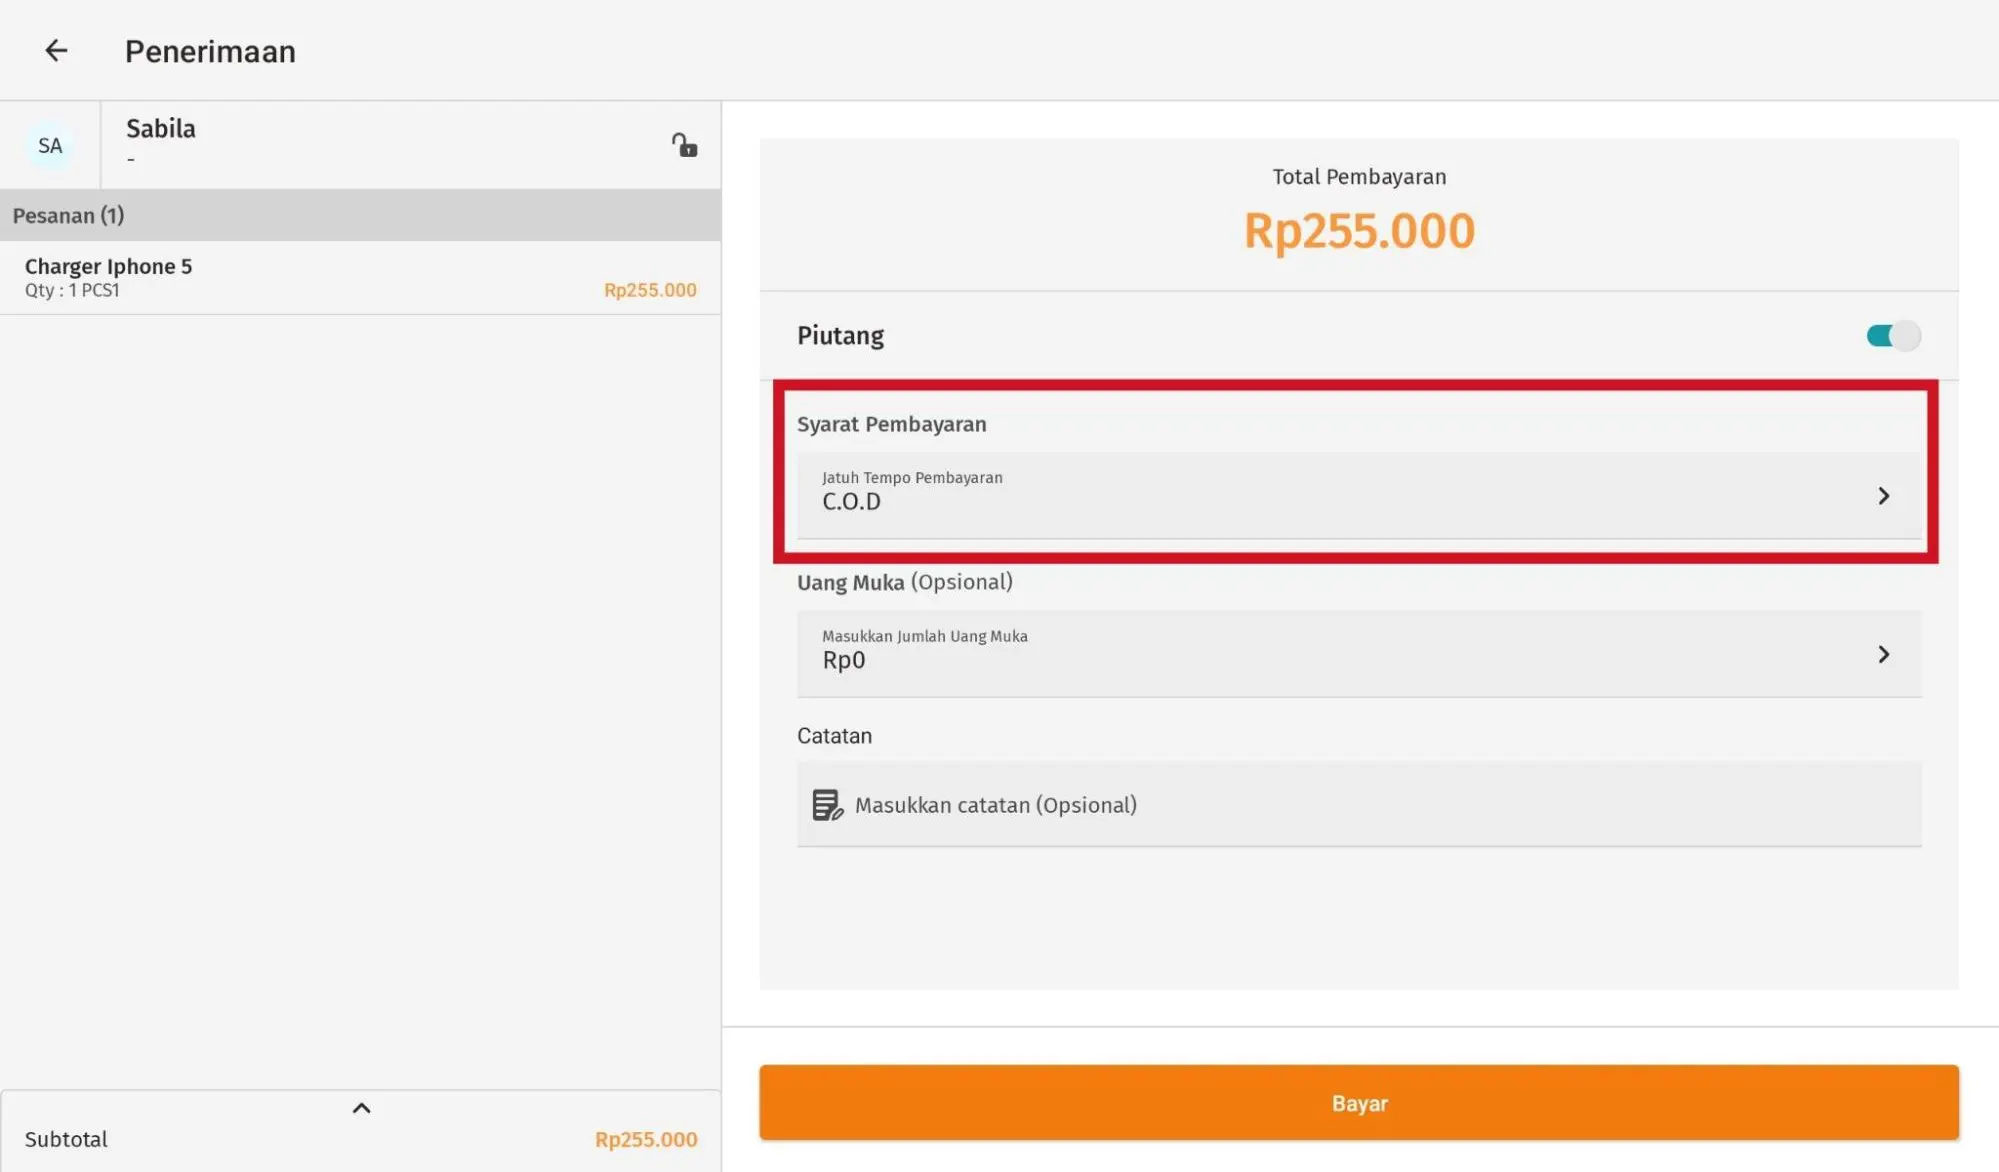Open the Jatuh Tempo Pembayaran C.O.D selector

pyautogui.click(x=1340, y=495)
